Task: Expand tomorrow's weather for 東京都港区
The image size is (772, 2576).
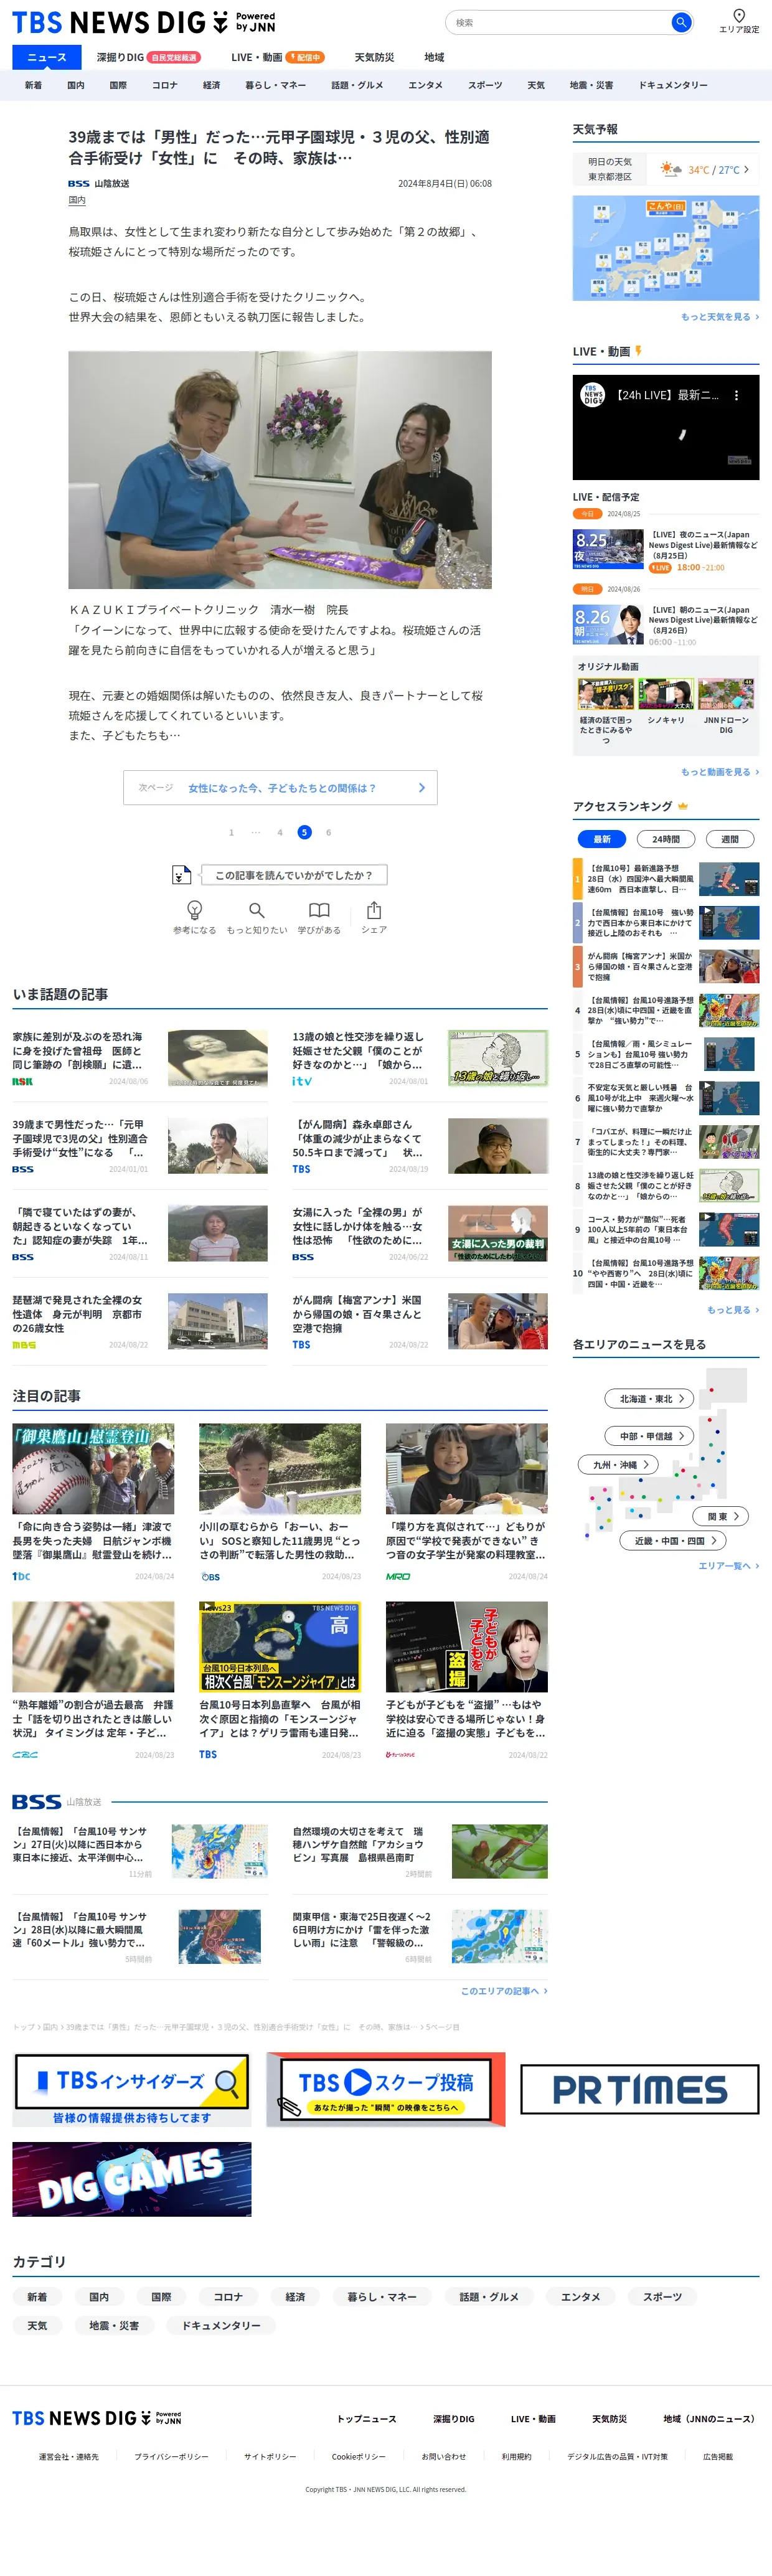Action: click(x=666, y=169)
